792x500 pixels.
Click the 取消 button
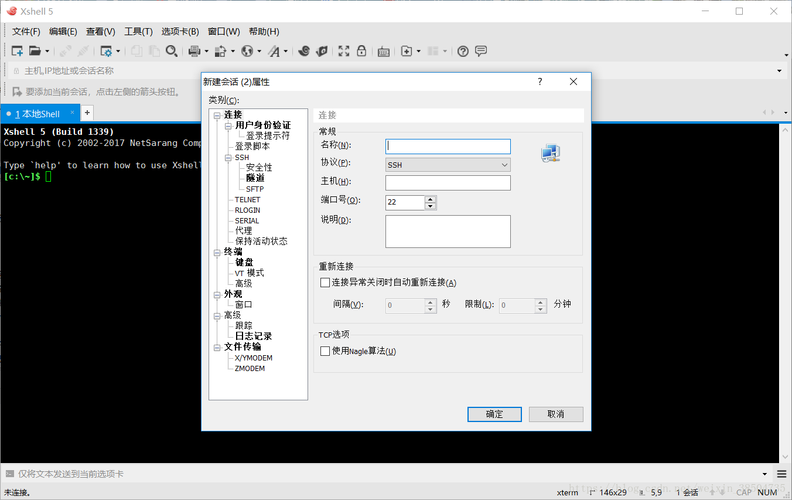(556, 414)
